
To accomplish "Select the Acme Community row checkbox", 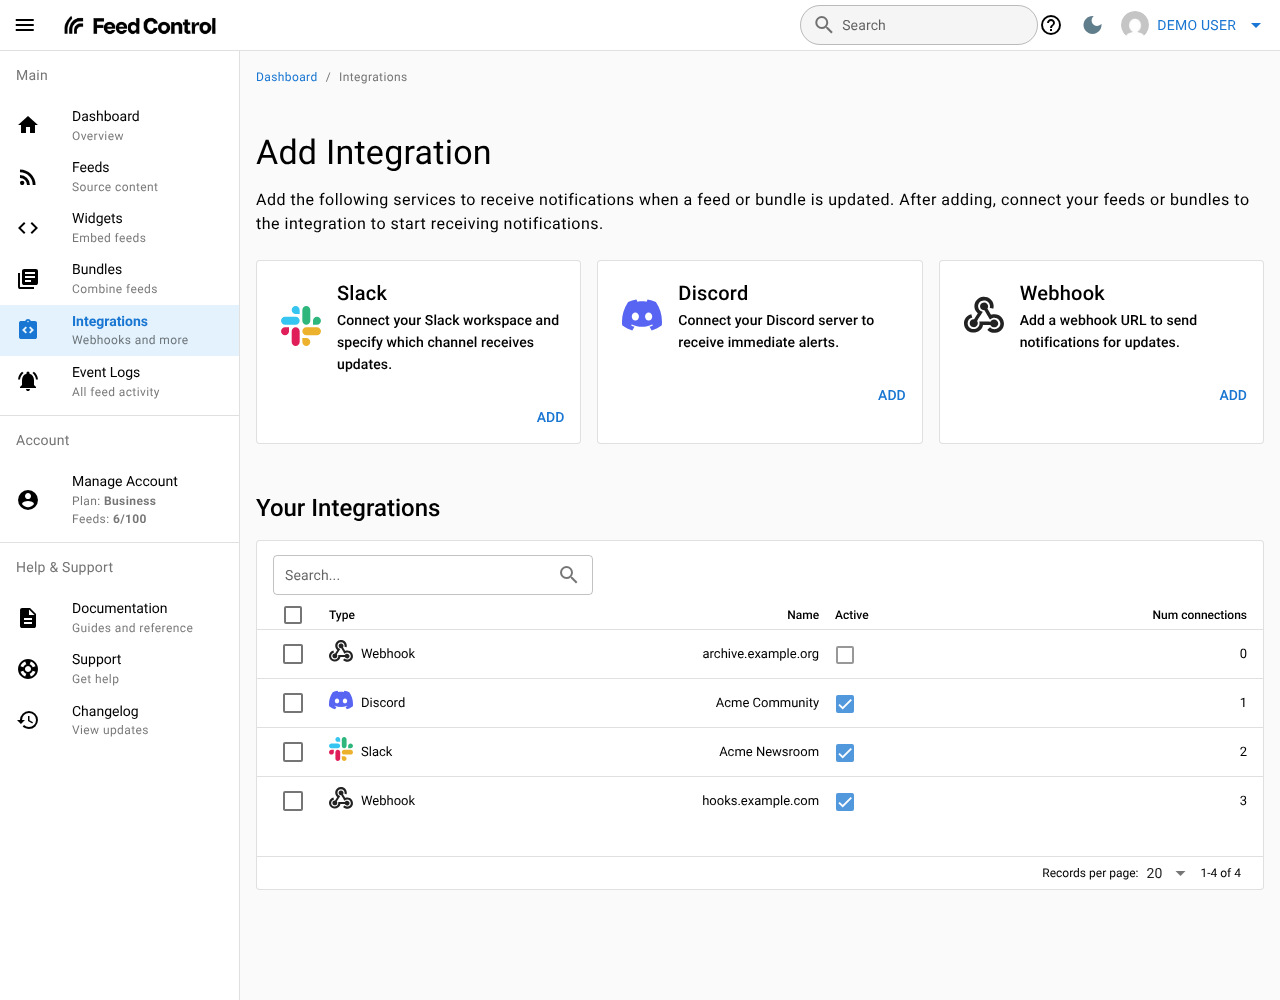I will (293, 703).
